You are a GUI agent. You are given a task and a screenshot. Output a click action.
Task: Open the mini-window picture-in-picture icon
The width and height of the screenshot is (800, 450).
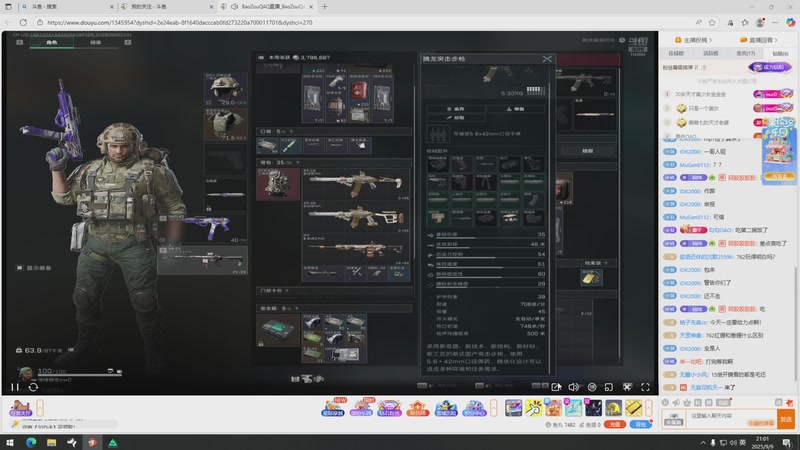click(x=609, y=387)
